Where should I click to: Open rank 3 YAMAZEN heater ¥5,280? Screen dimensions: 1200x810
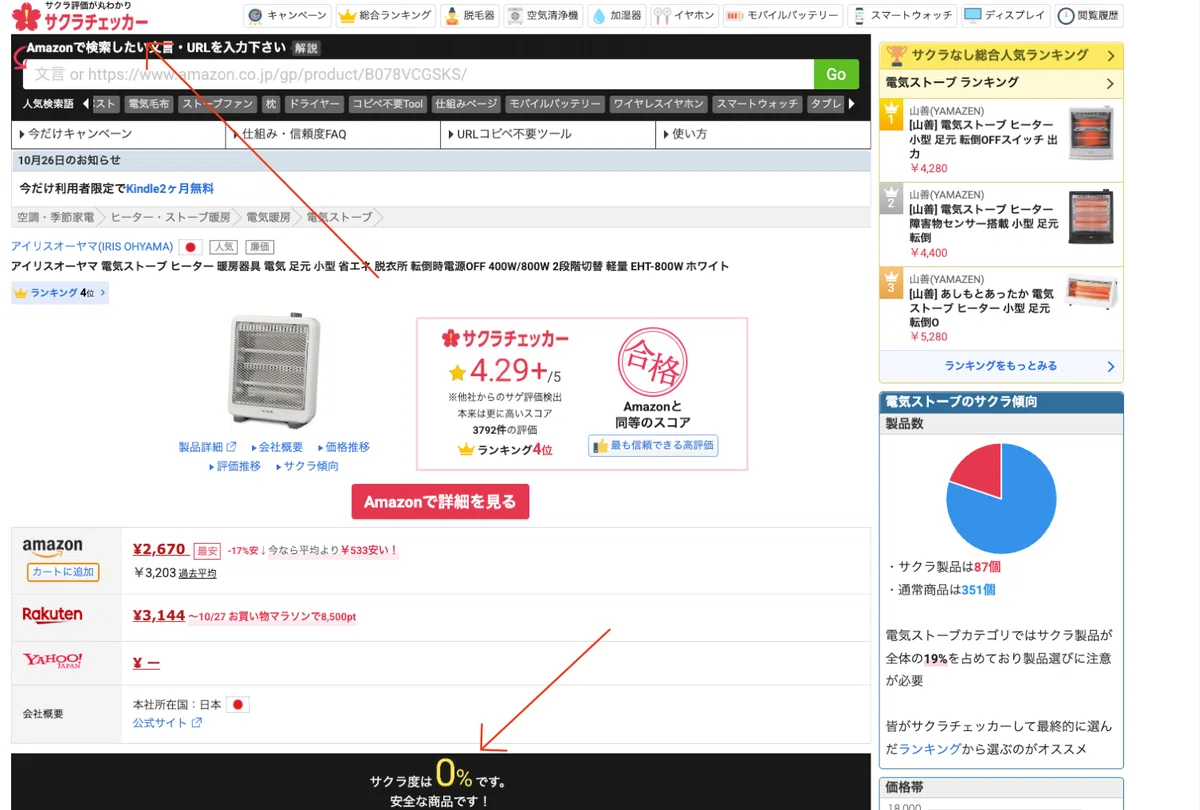tap(1001, 308)
